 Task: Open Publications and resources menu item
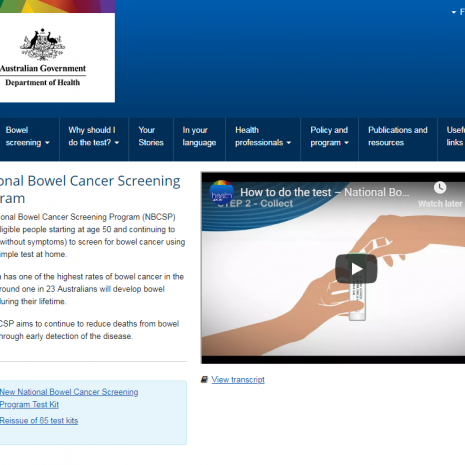[398, 136]
